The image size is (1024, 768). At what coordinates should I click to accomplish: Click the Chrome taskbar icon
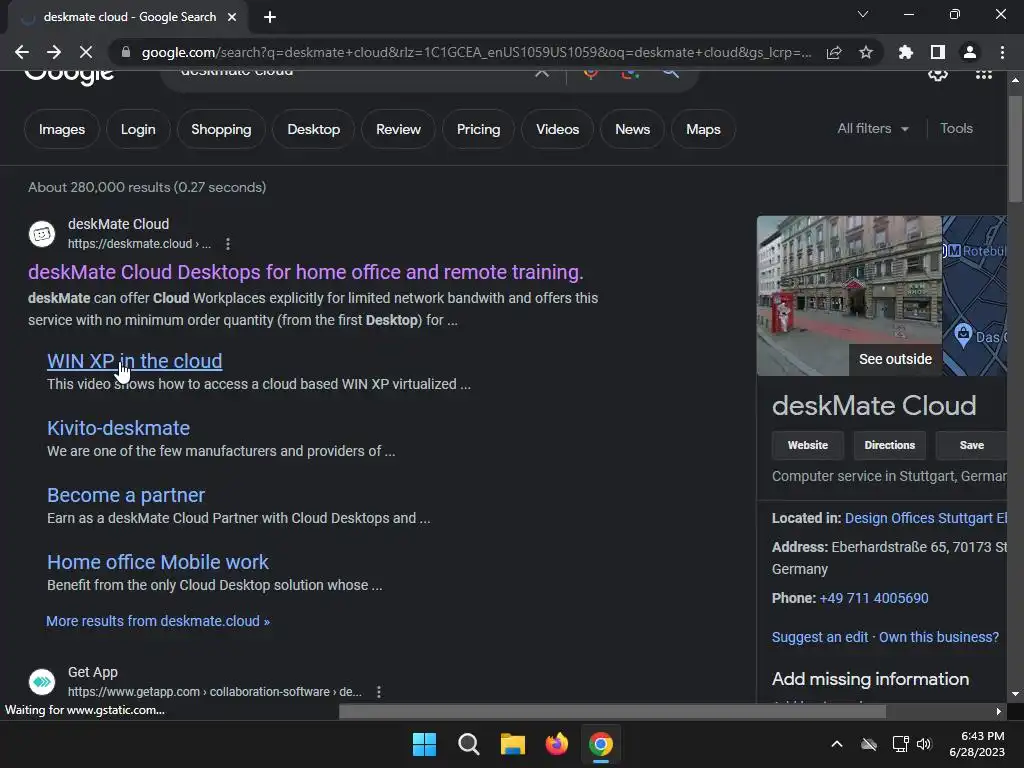pyautogui.click(x=601, y=744)
